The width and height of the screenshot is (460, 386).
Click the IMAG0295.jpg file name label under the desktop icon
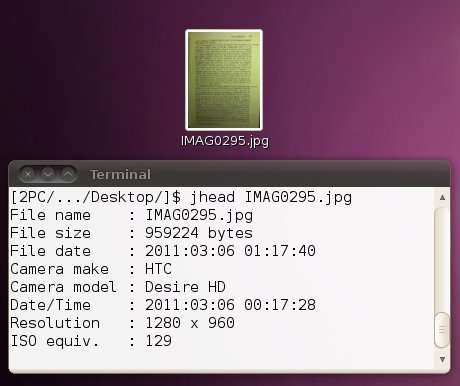coord(225,141)
